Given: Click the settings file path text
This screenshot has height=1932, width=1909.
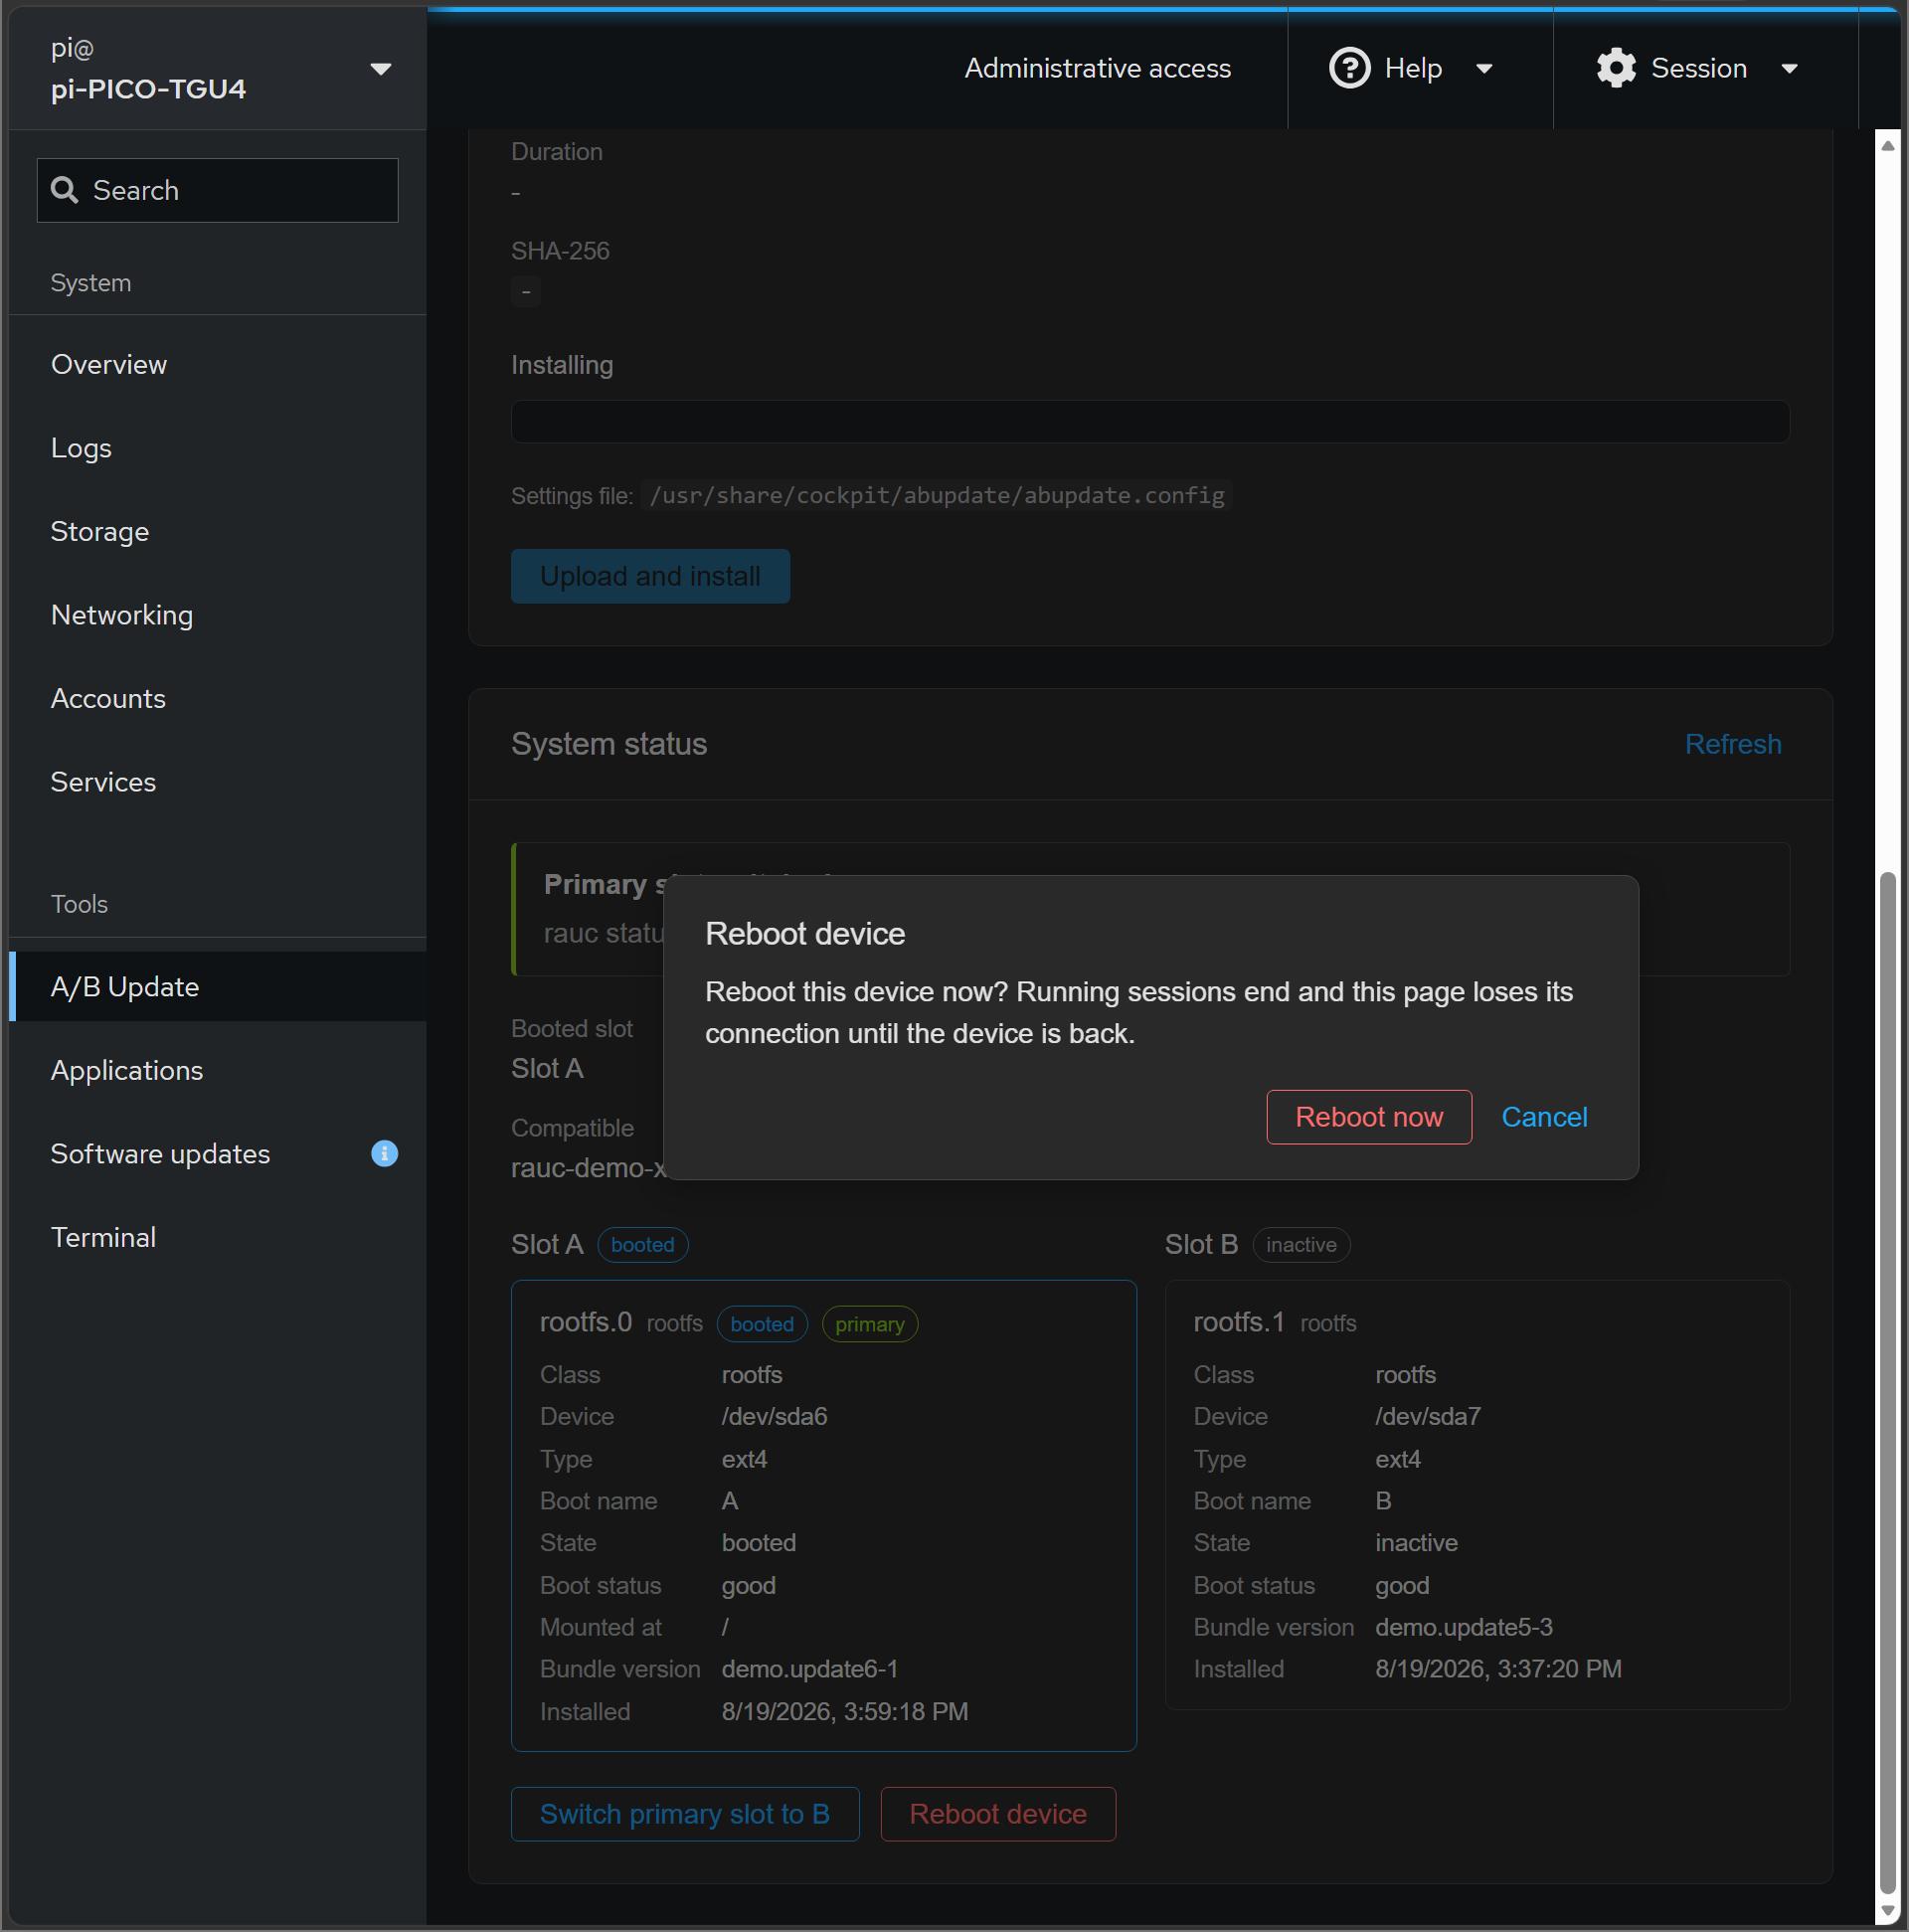Looking at the screenshot, I should coord(936,495).
